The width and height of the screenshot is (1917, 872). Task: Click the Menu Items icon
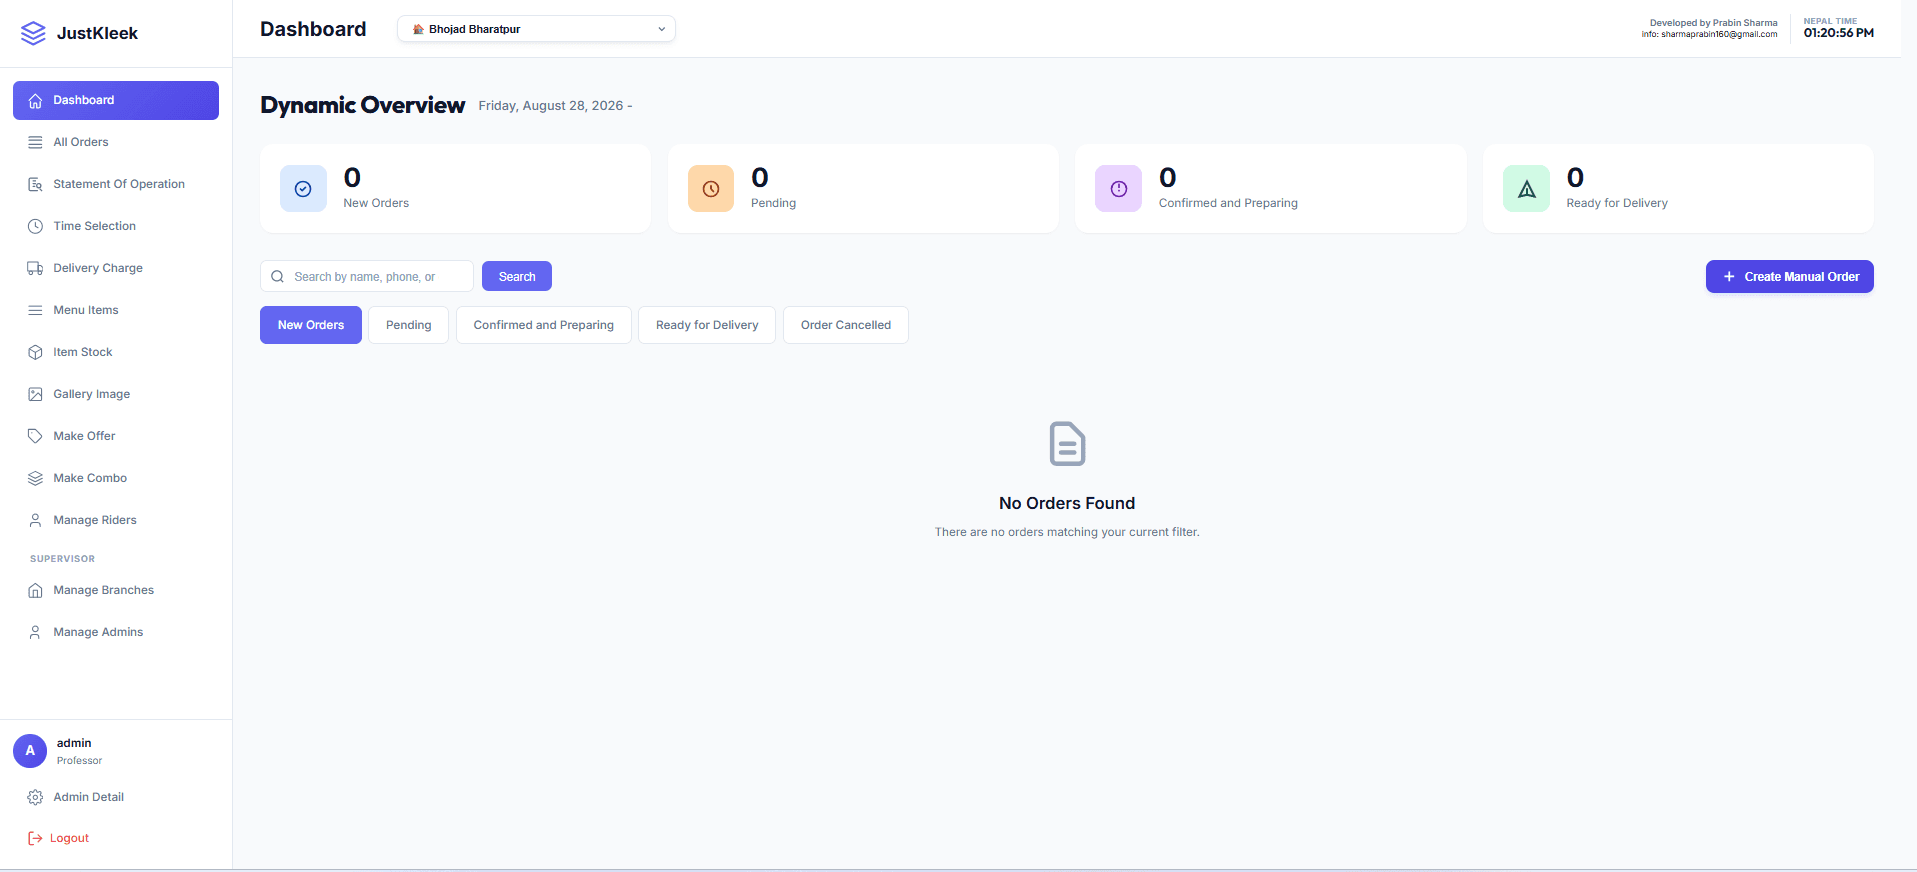(35, 310)
